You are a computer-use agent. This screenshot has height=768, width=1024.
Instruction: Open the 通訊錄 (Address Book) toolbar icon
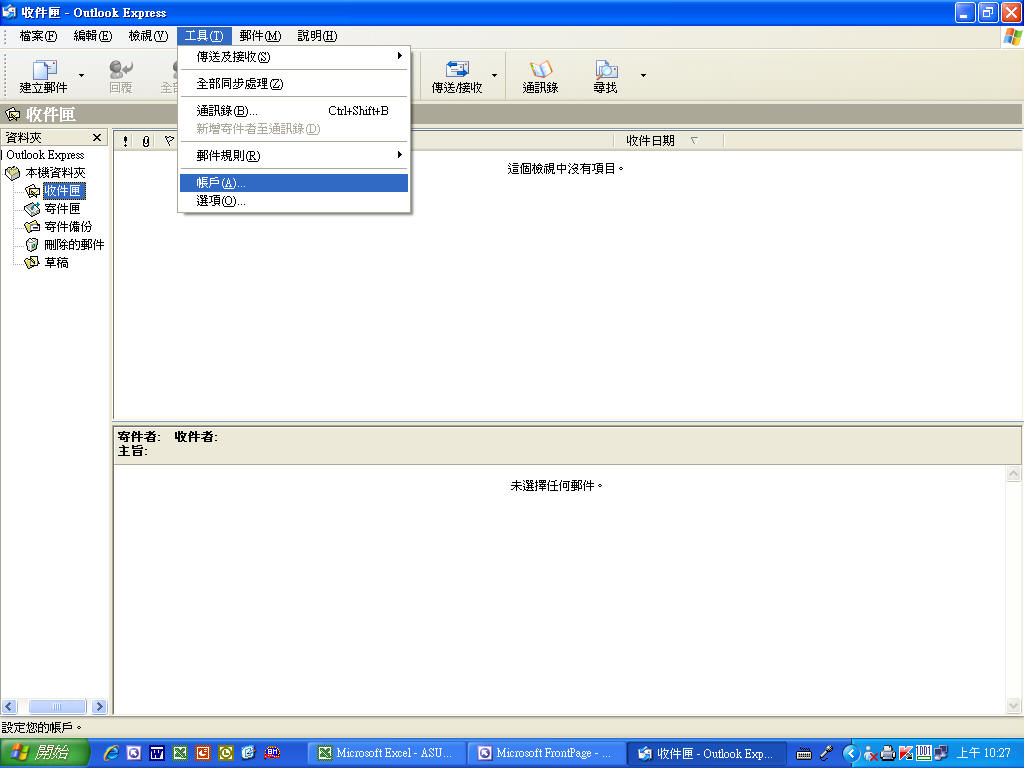click(x=540, y=76)
